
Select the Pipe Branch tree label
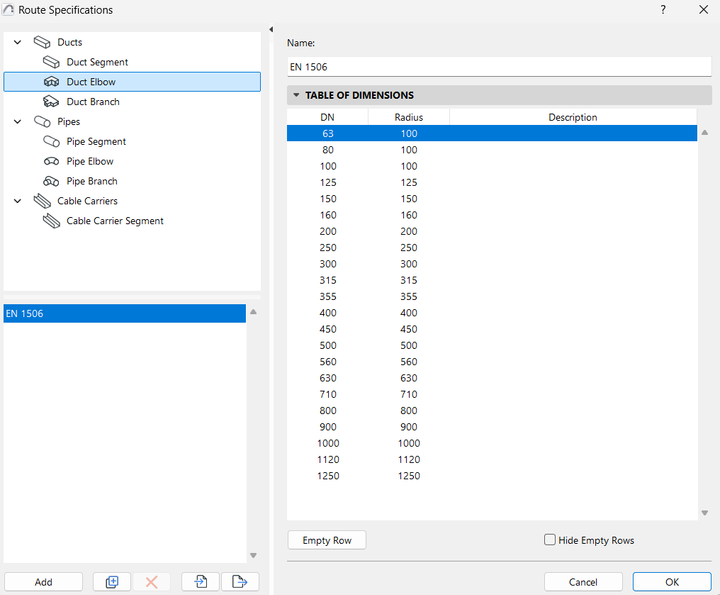tap(92, 181)
